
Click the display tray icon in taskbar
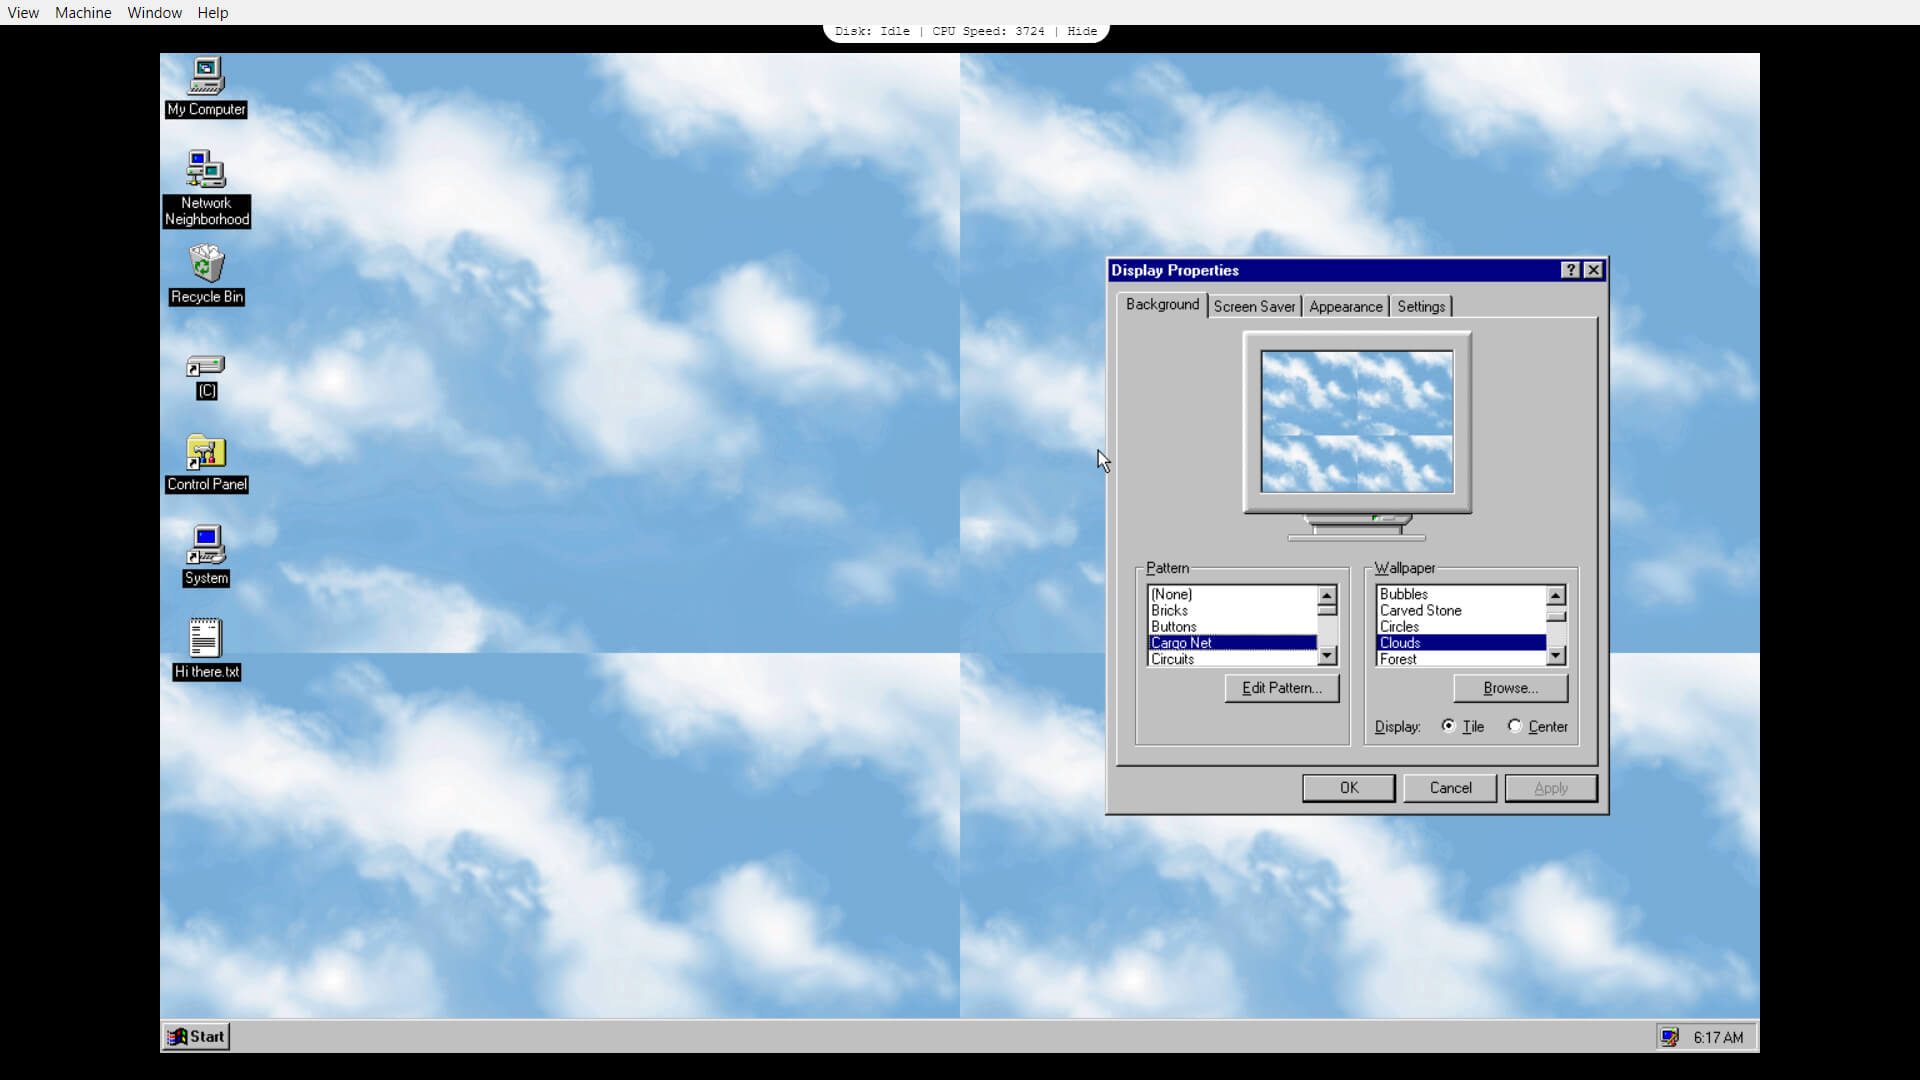(1669, 1037)
